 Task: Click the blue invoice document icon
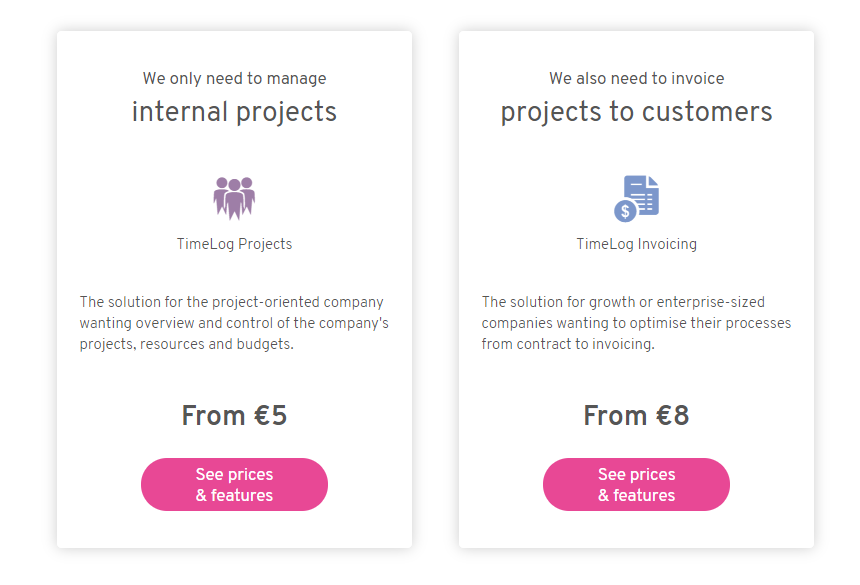click(x=636, y=198)
